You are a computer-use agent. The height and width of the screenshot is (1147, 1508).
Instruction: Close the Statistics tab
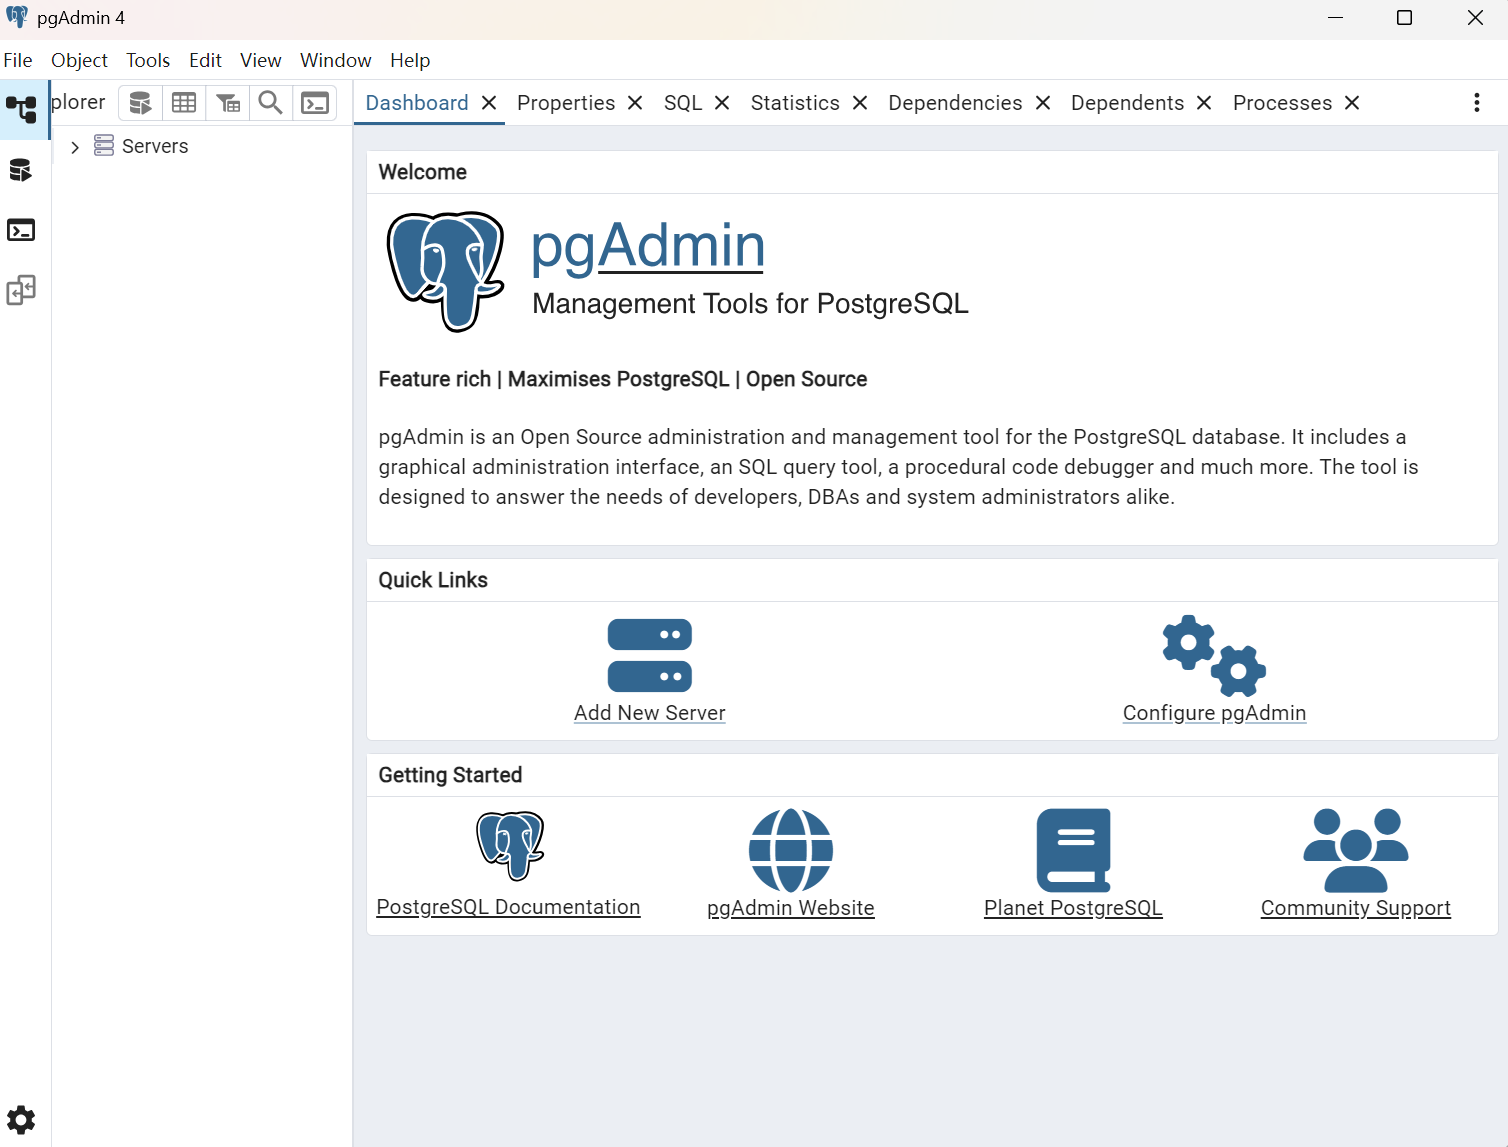tap(860, 103)
